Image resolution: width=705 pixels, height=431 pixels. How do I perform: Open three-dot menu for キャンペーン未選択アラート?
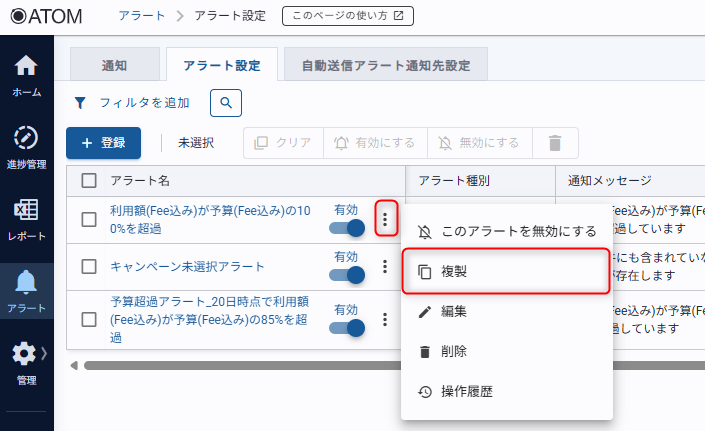point(384,267)
